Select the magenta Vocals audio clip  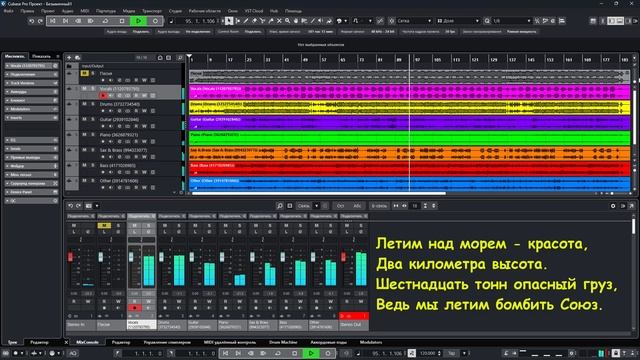[x=409, y=91]
